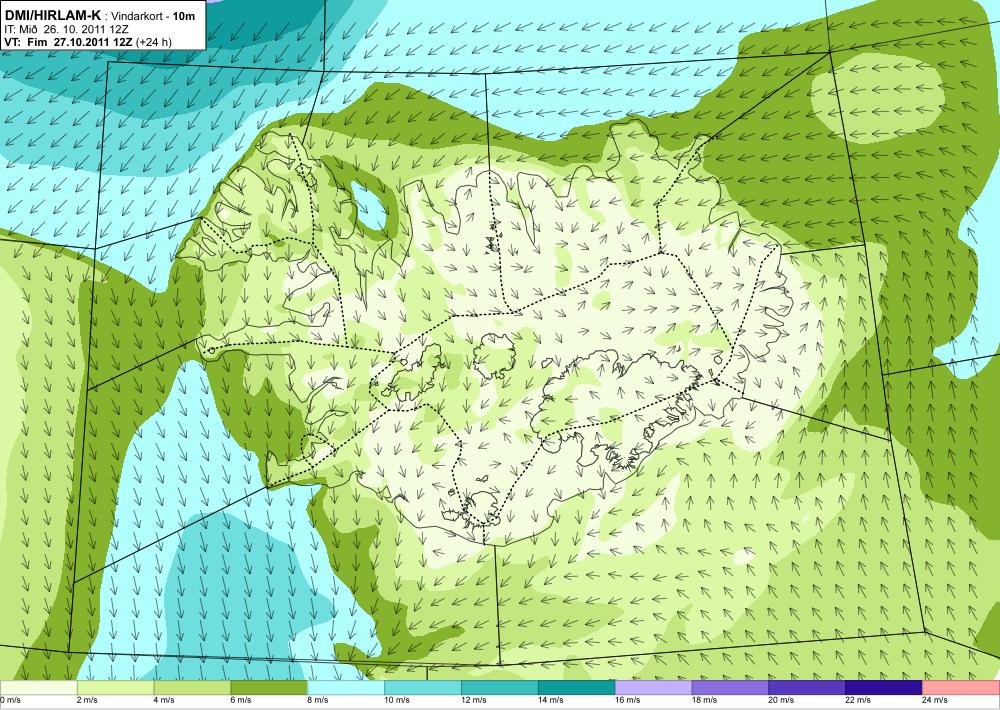Click the "6 m/s" legend label
Image resolution: width=1000 pixels, height=710 pixels.
click(240, 700)
